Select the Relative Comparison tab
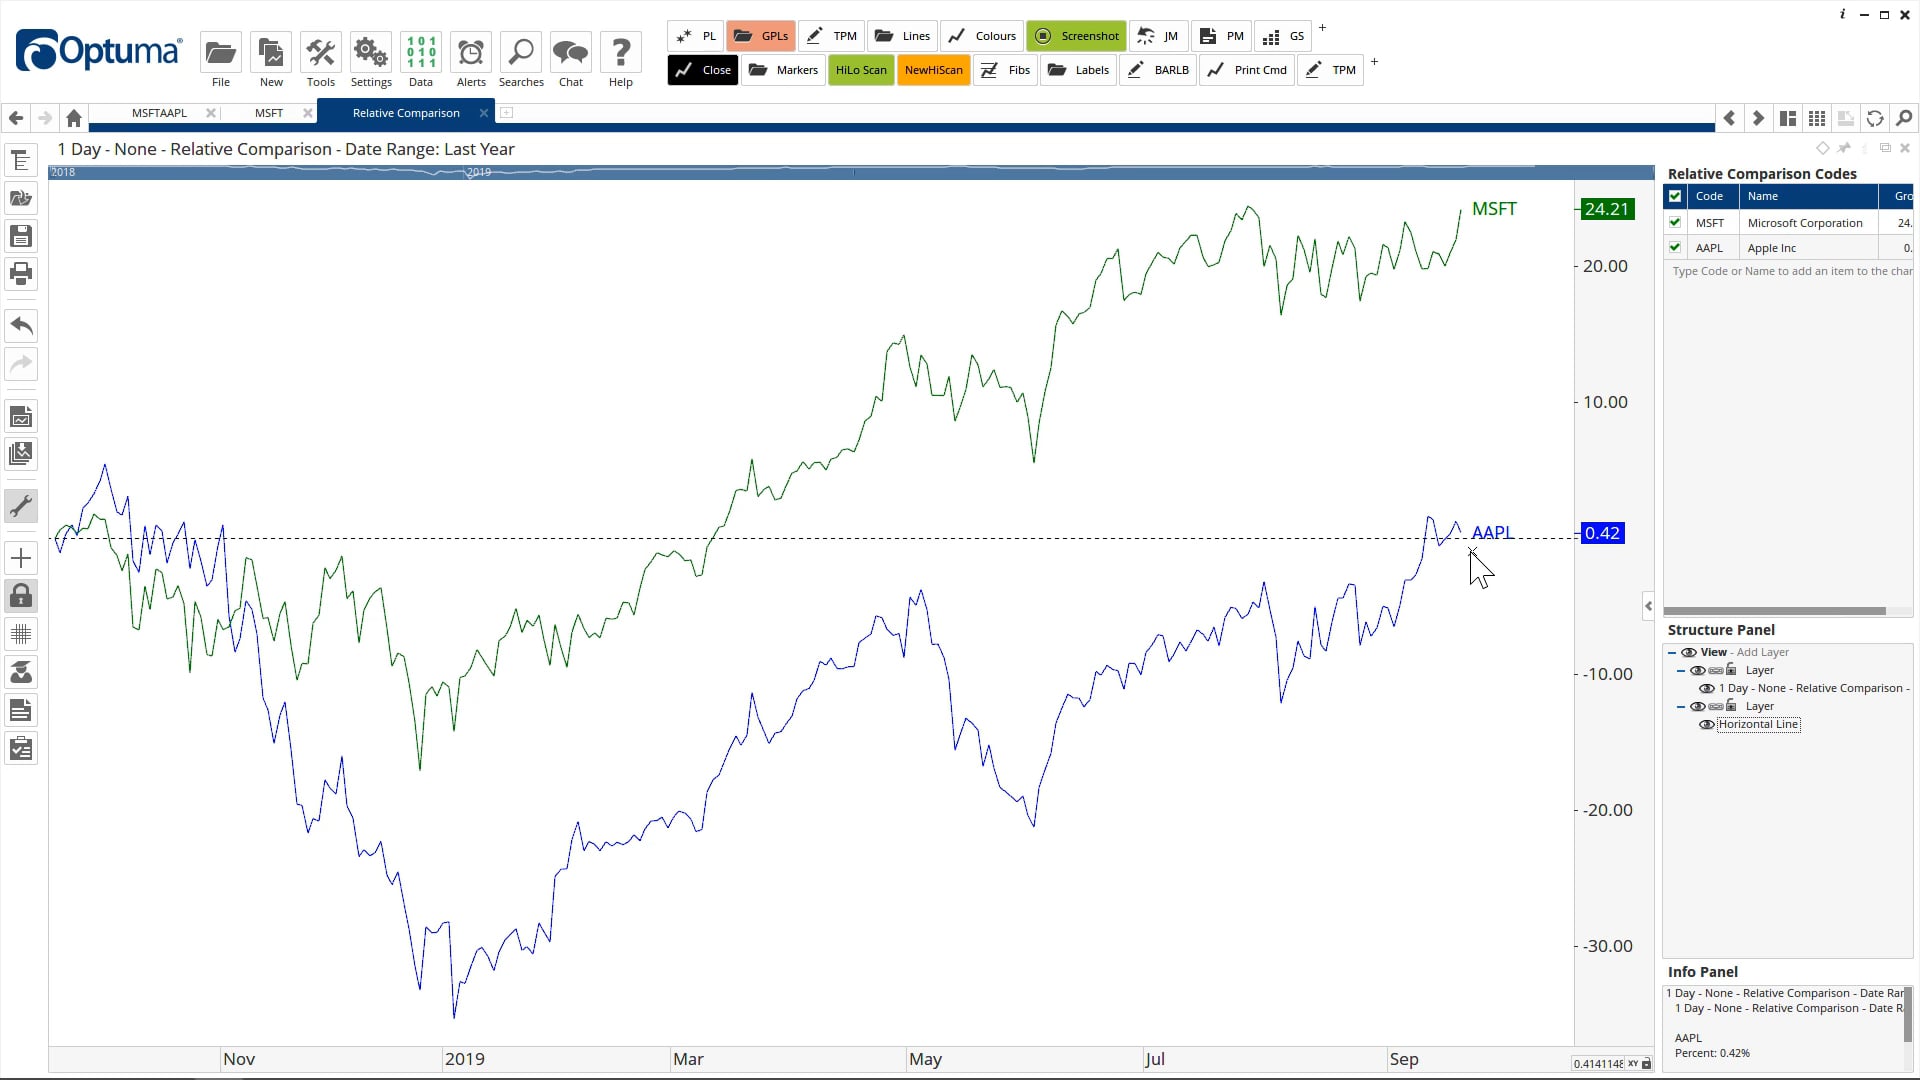1920x1080 pixels. click(x=406, y=113)
